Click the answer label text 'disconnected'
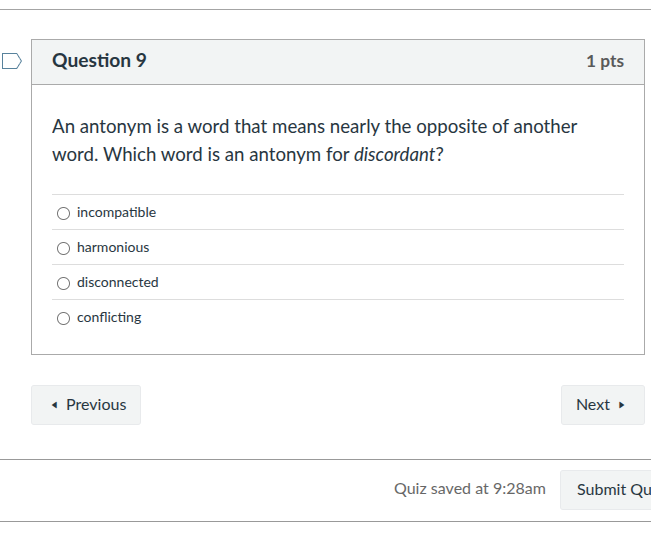The width and height of the screenshot is (651, 533). (x=117, y=283)
